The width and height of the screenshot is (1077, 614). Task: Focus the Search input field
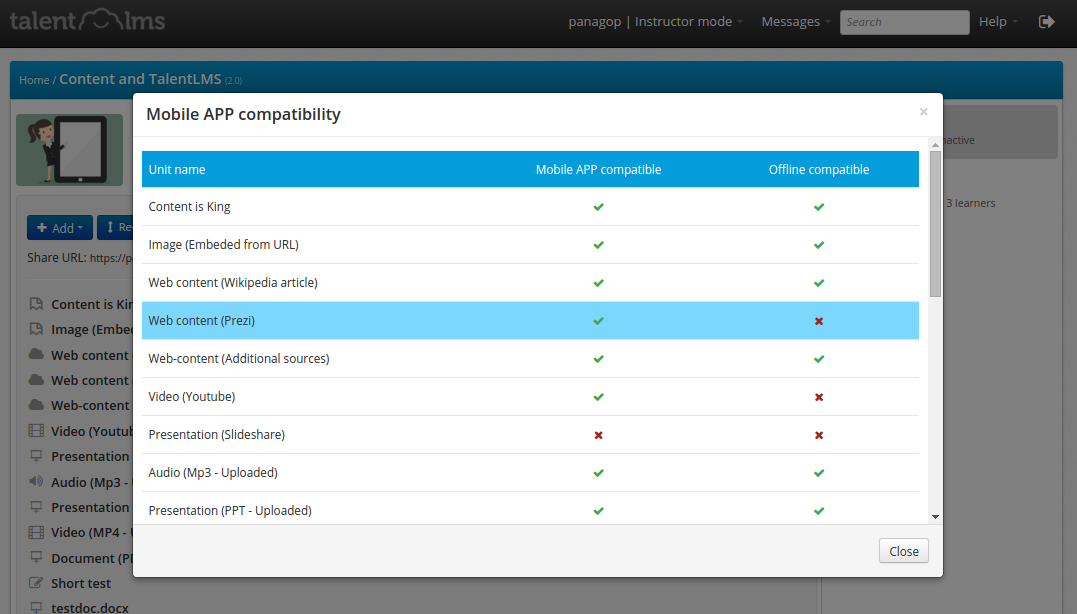click(x=904, y=22)
